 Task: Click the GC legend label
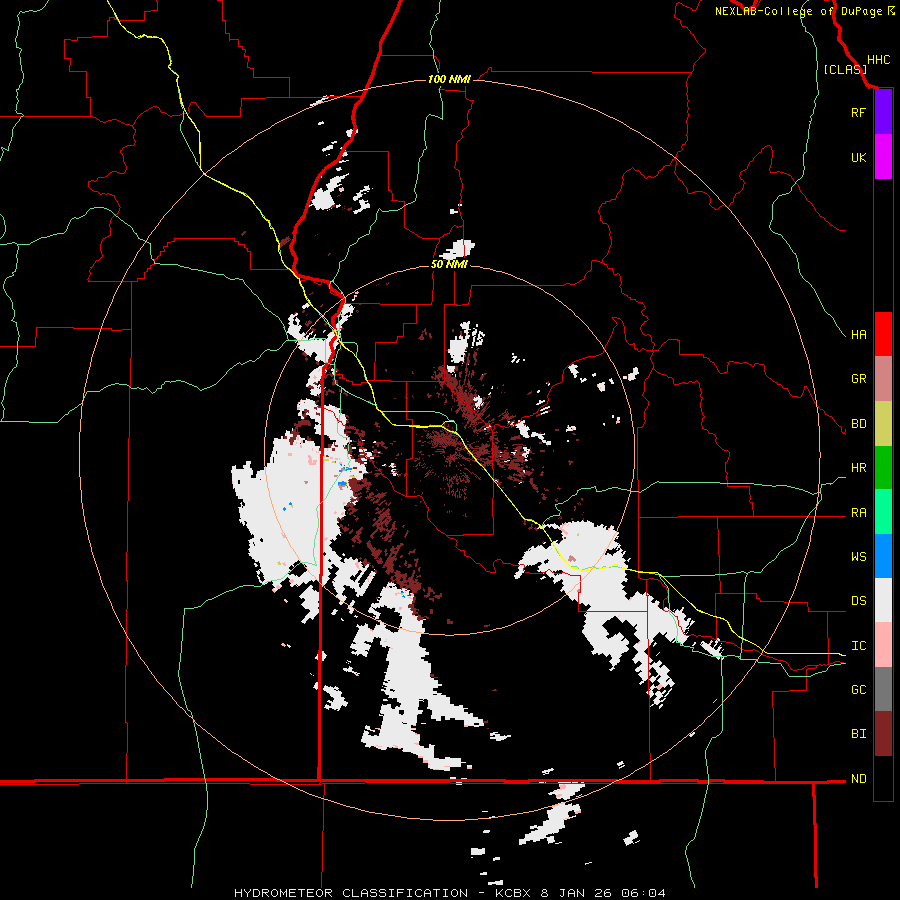point(858,690)
